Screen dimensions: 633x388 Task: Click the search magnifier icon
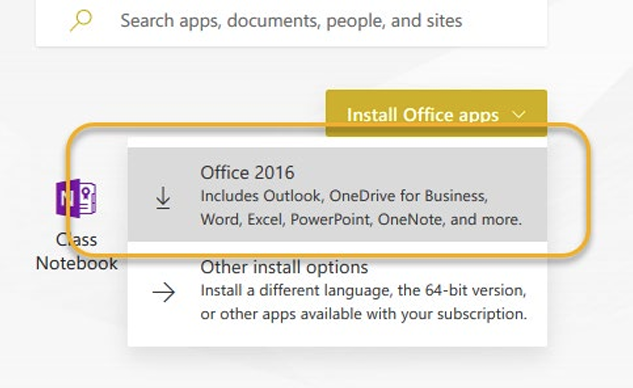pyautogui.click(x=81, y=20)
